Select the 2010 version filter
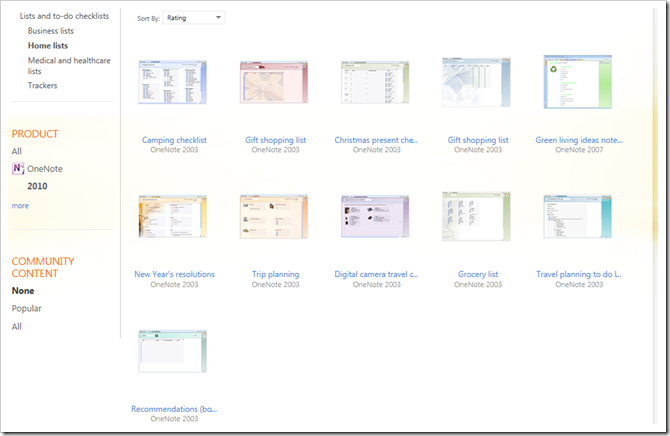This screenshot has height=436, width=670. (37, 186)
